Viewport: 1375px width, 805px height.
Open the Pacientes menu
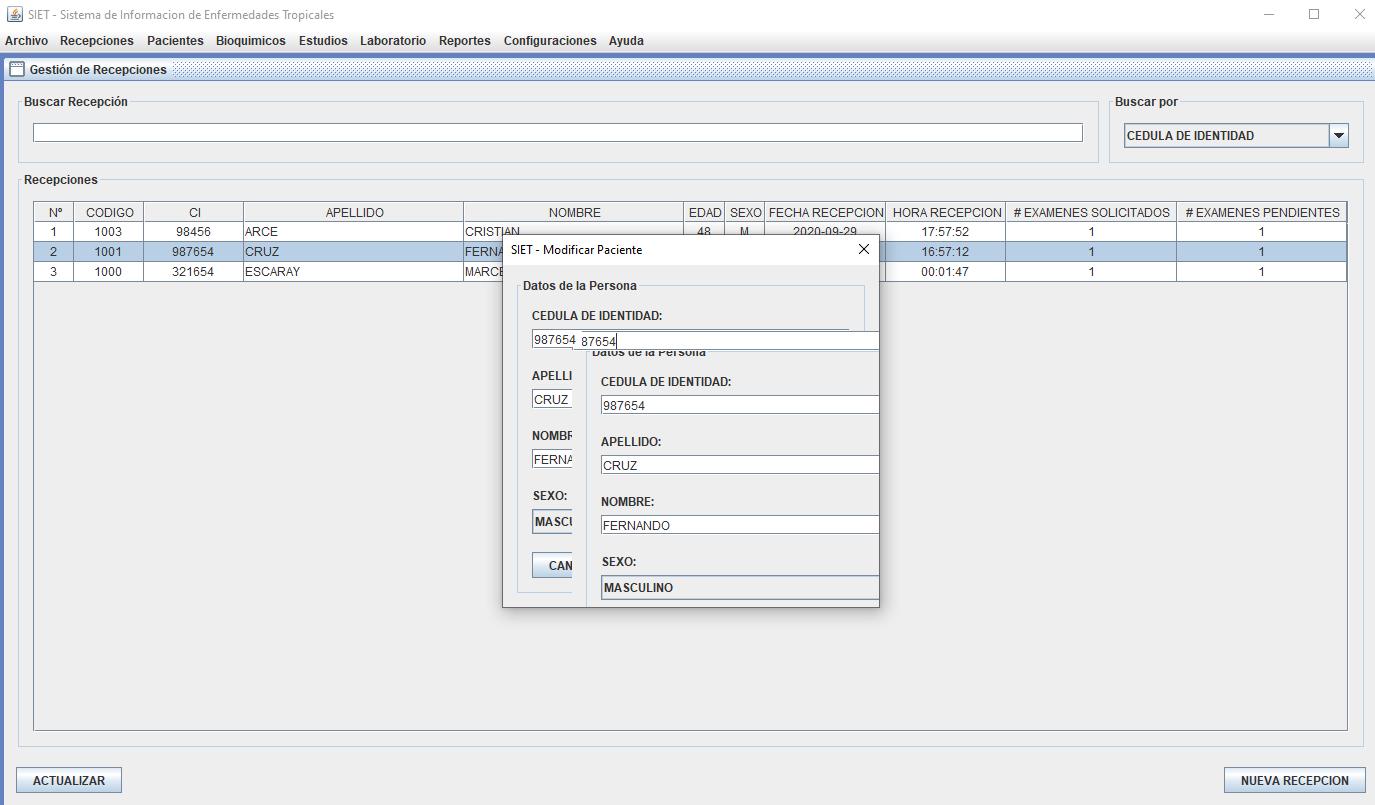pyautogui.click(x=175, y=41)
